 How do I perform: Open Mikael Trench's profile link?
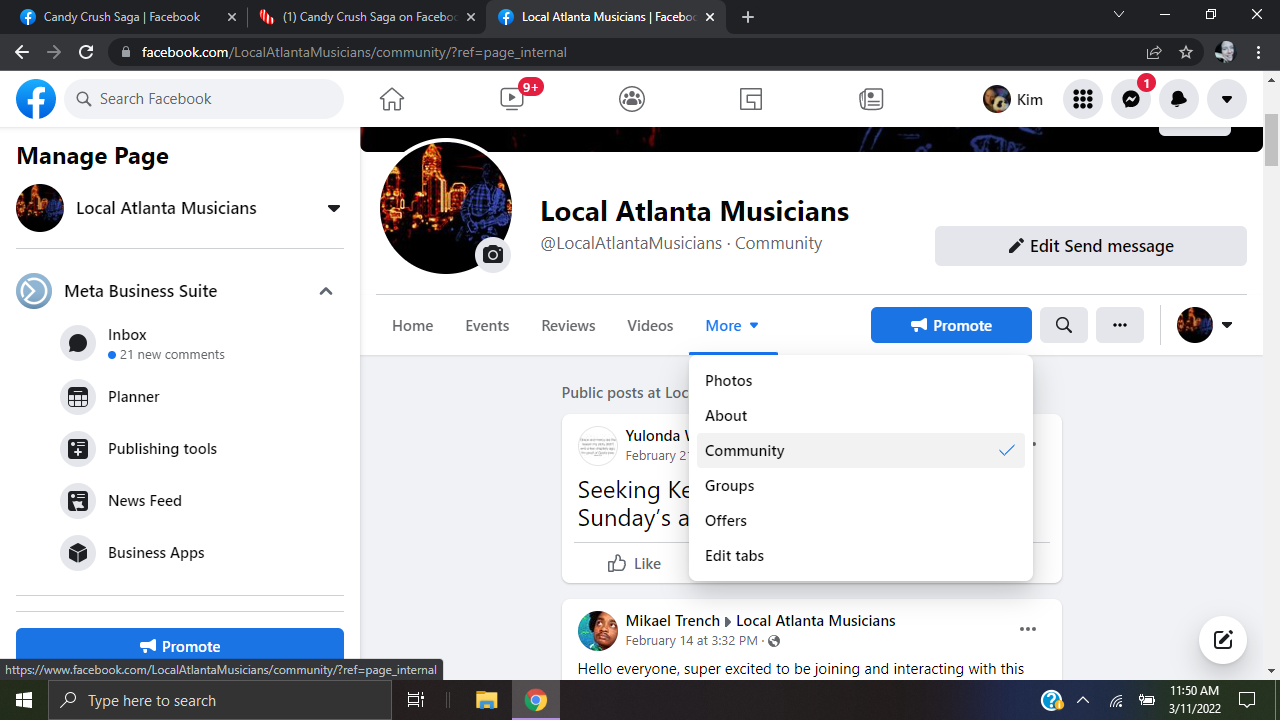pyautogui.click(x=672, y=621)
